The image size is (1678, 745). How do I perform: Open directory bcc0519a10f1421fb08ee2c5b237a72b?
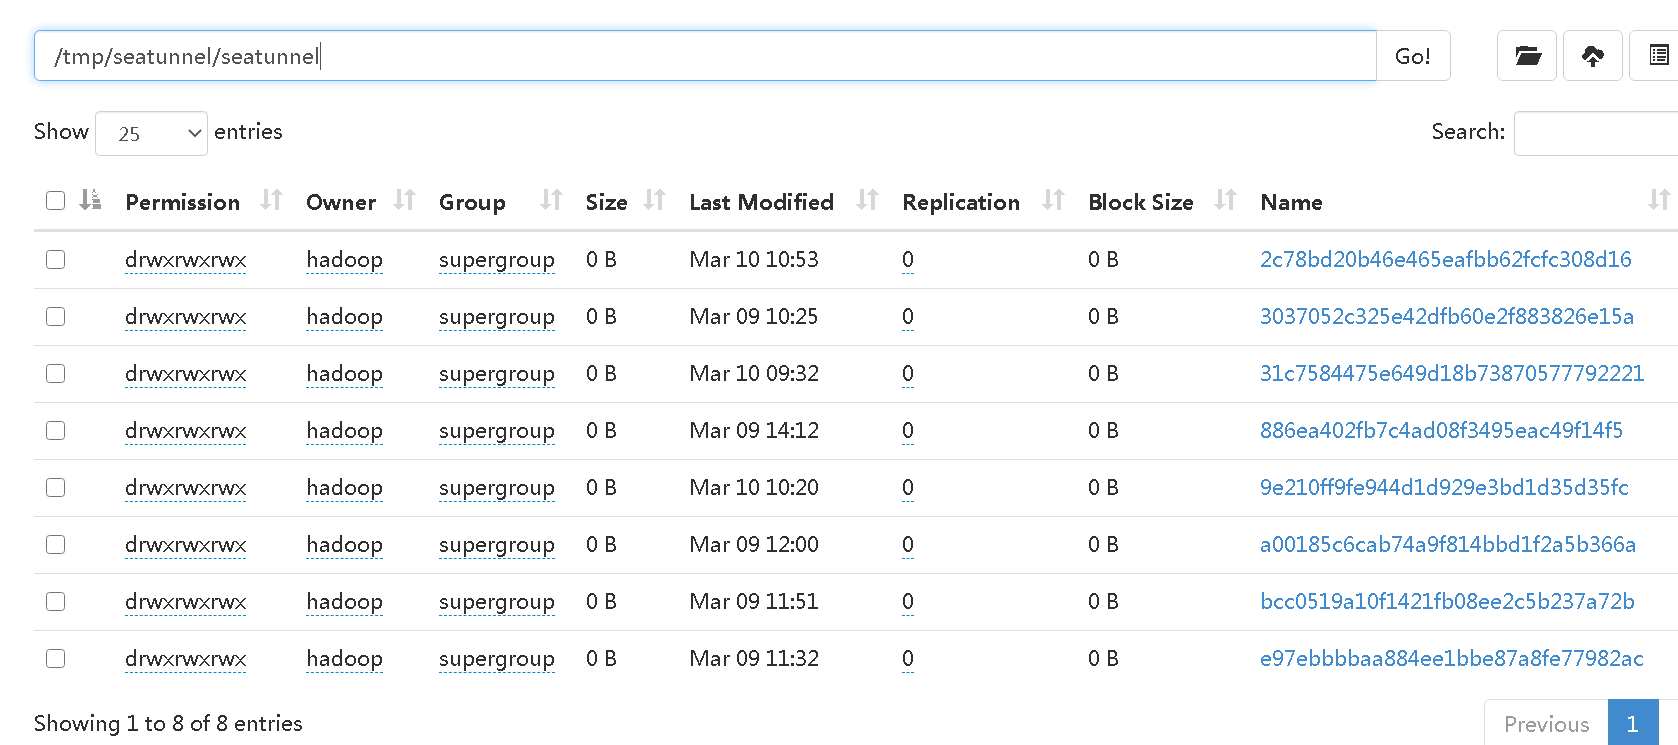click(x=1447, y=601)
